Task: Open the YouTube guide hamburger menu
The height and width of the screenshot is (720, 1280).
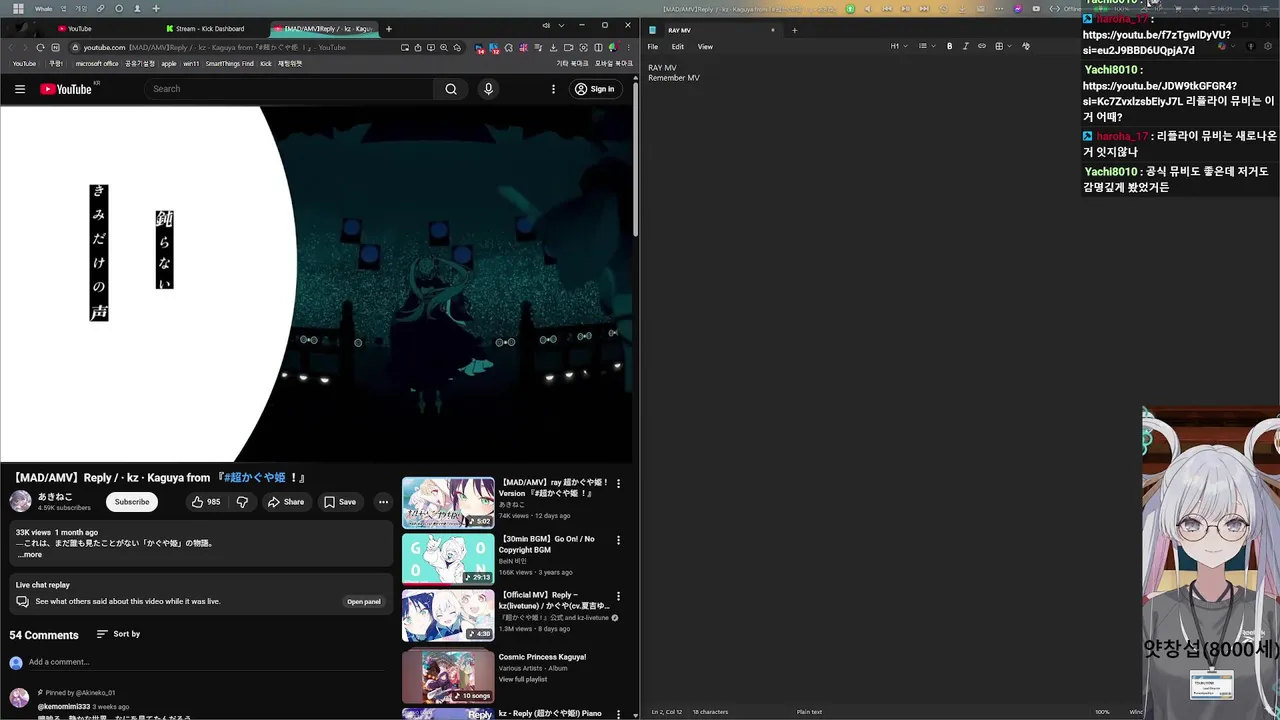Action: [19, 89]
